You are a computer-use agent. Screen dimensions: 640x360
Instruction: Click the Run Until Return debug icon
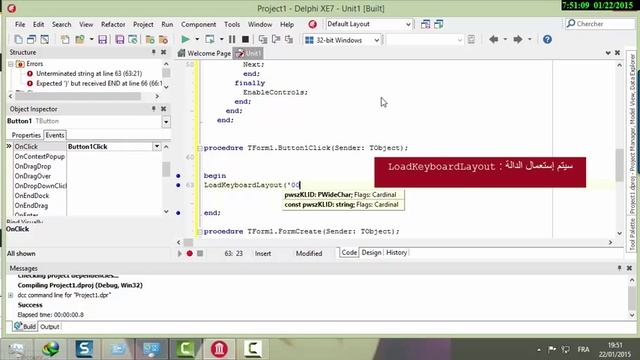tap(289, 40)
